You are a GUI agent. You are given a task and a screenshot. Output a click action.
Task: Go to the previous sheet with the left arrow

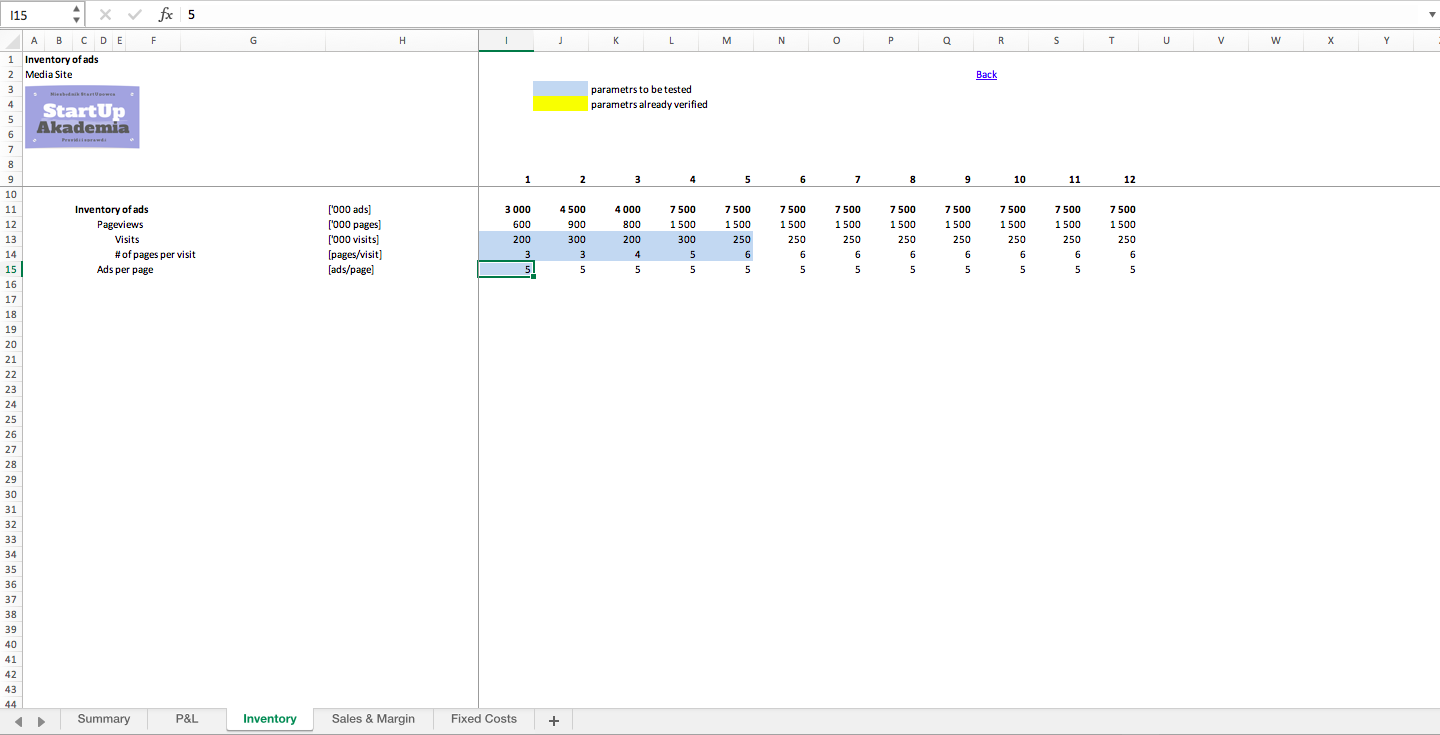16,720
